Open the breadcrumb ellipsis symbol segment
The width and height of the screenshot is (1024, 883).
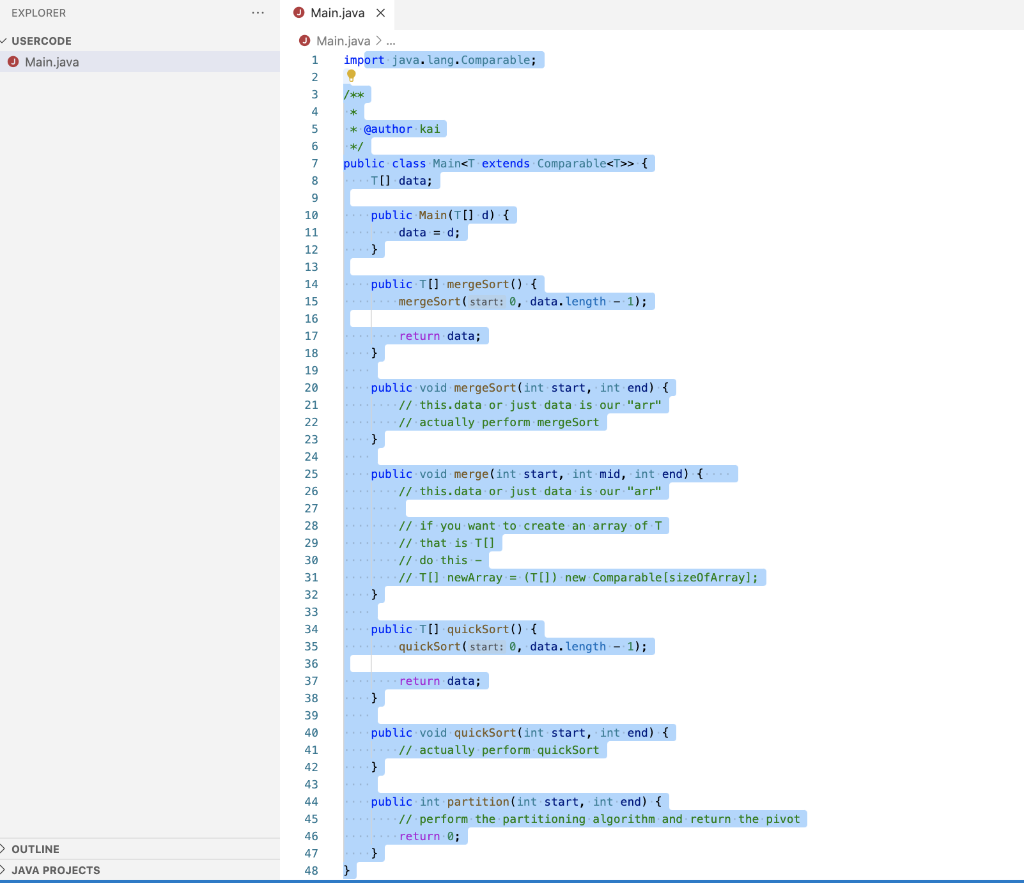pos(391,40)
